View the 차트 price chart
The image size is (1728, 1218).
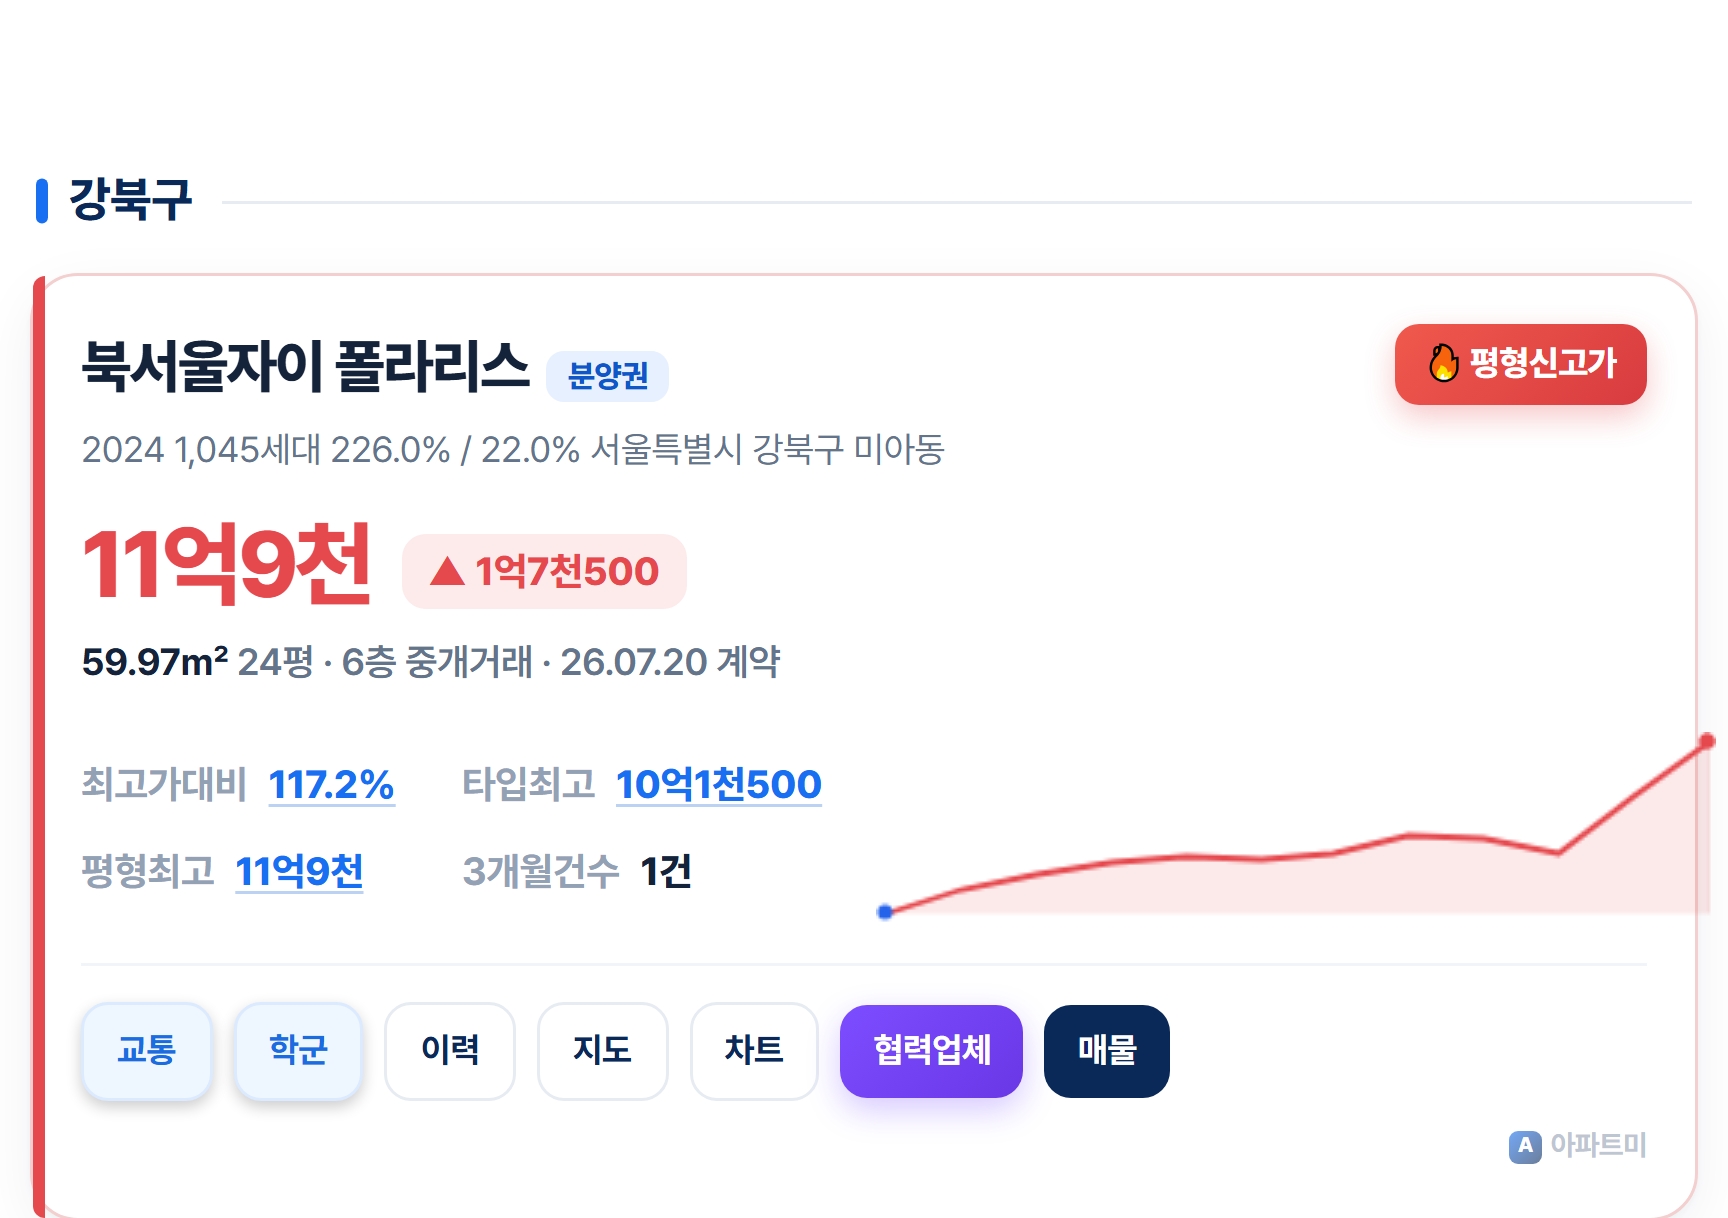point(754,1051)
